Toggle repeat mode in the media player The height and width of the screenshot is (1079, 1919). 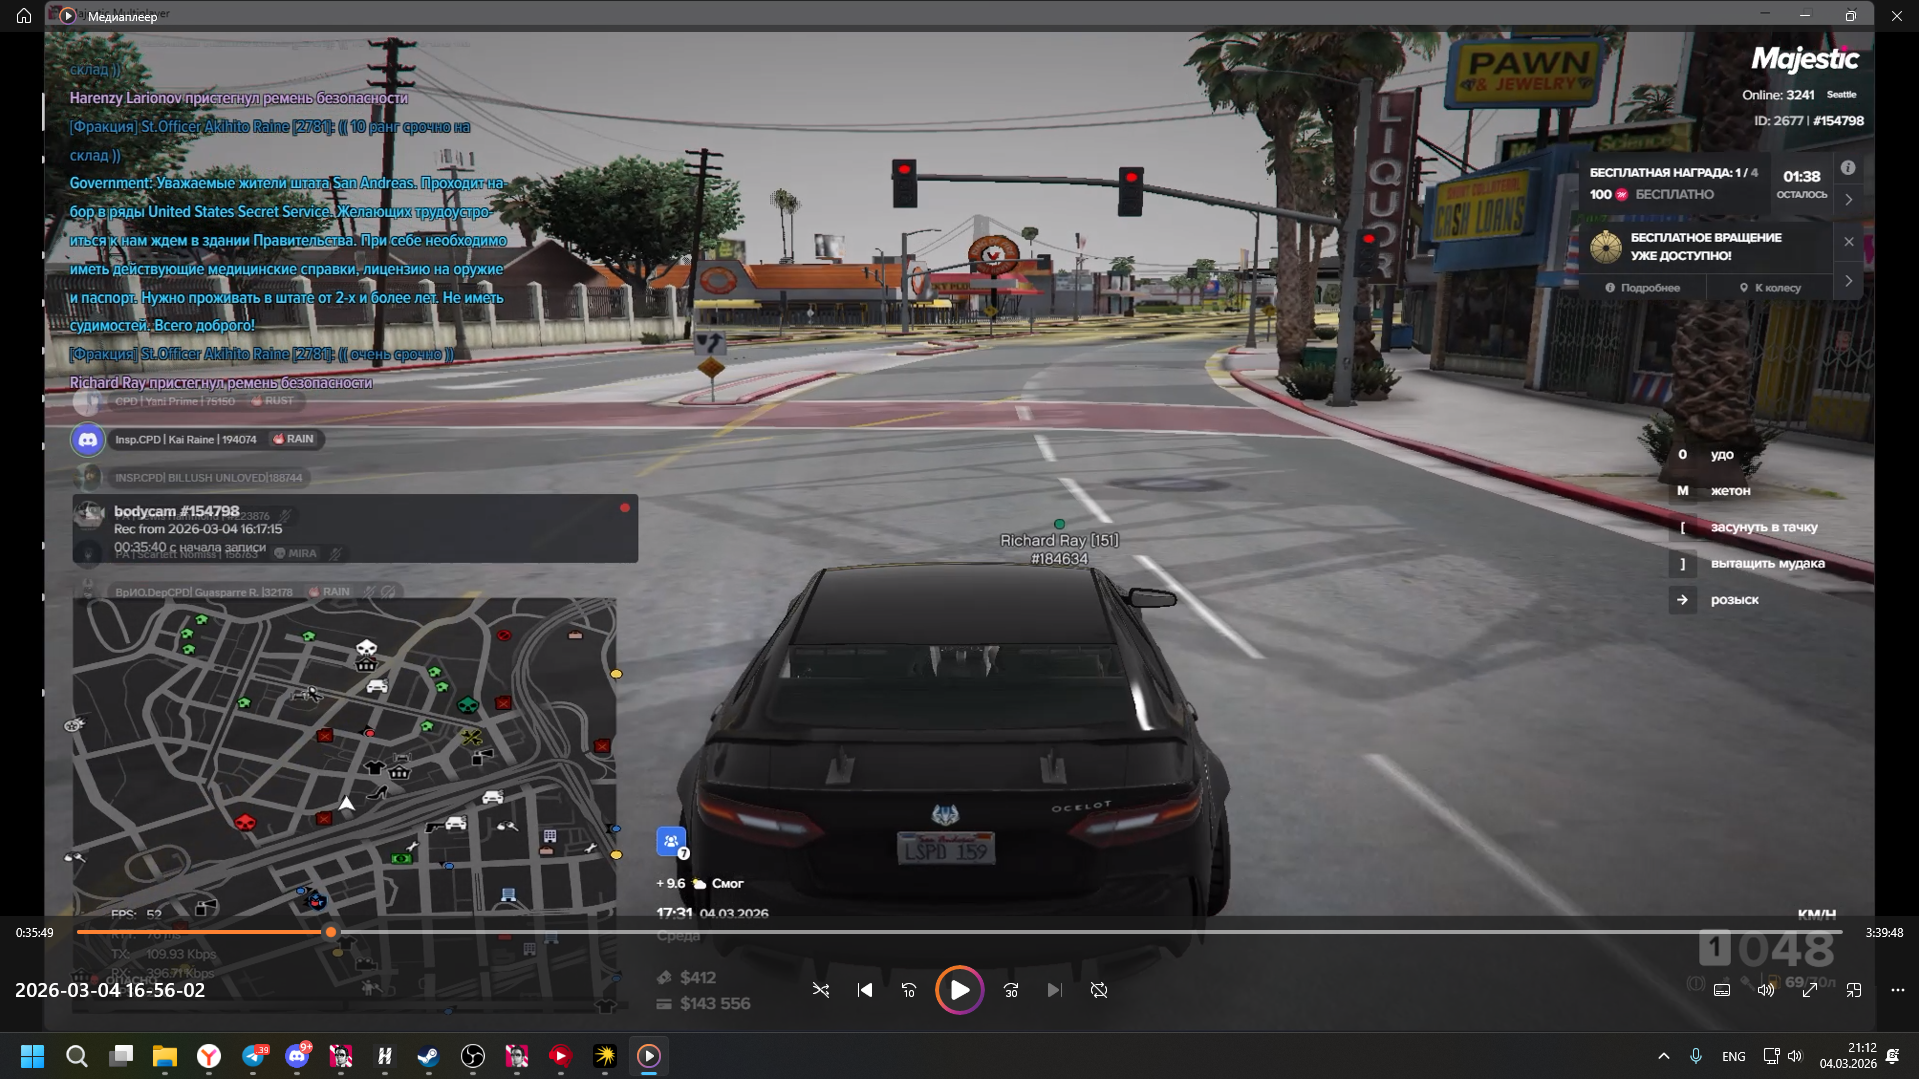click(x=1099, y=990)
